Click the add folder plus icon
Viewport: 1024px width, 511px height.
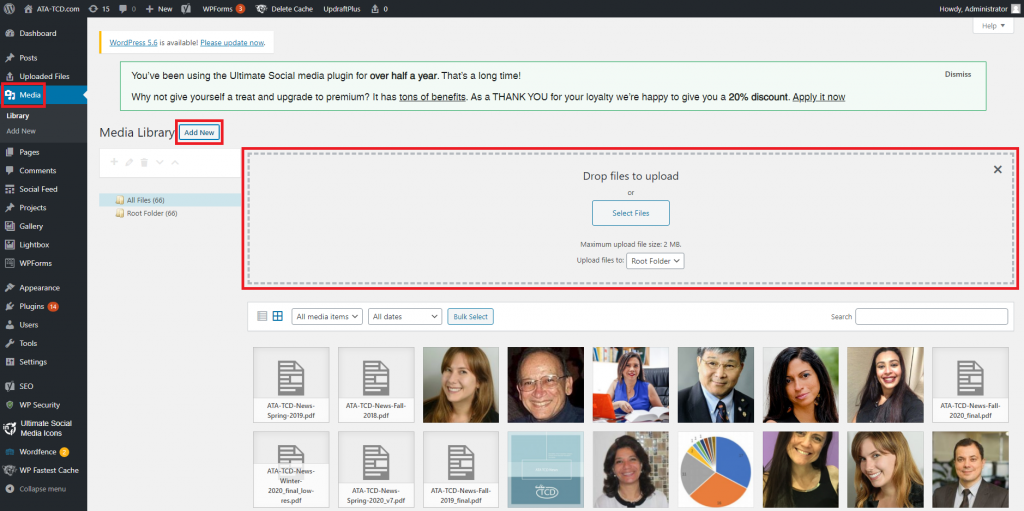coord(114,162)
